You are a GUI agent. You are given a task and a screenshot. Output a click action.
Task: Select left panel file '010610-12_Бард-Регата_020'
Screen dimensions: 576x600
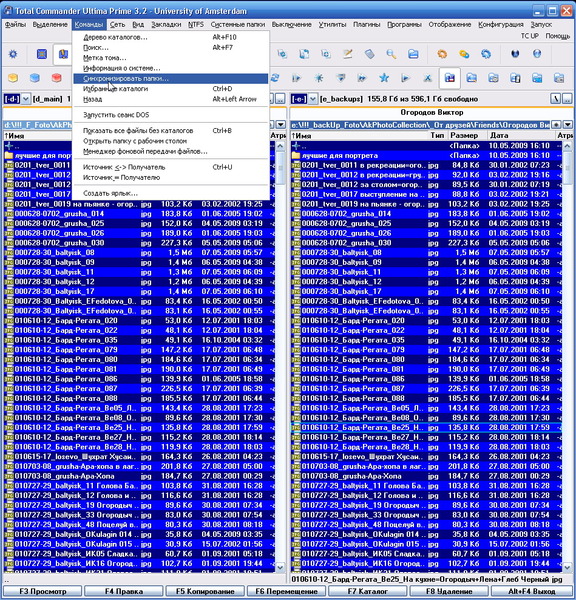[139, 321]
